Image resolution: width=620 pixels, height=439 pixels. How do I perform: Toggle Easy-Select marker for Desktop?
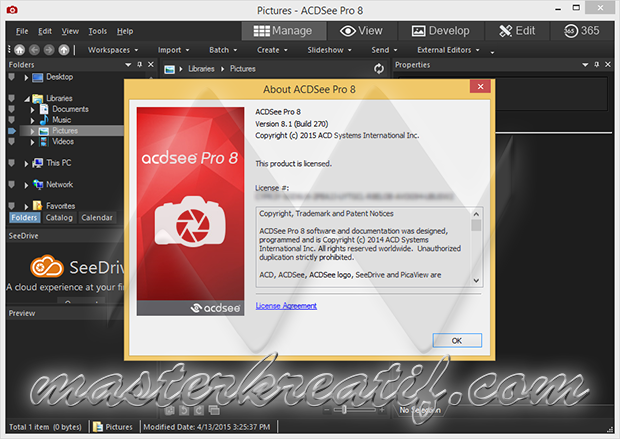pyautogui.click(x=11, y=77)
